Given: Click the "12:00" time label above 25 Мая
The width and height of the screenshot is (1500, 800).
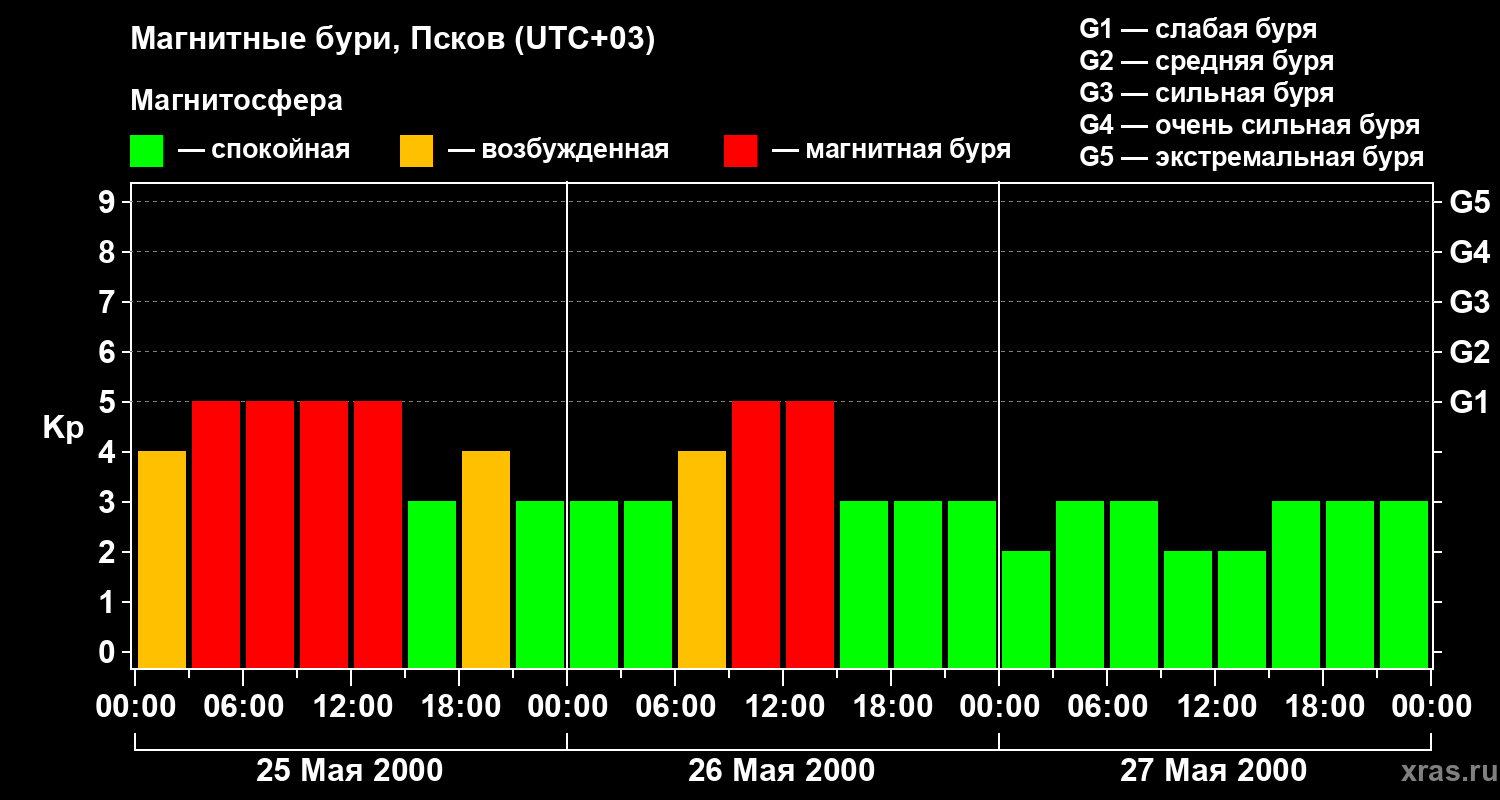Looking at the screenshot, I should pos(351,707).
